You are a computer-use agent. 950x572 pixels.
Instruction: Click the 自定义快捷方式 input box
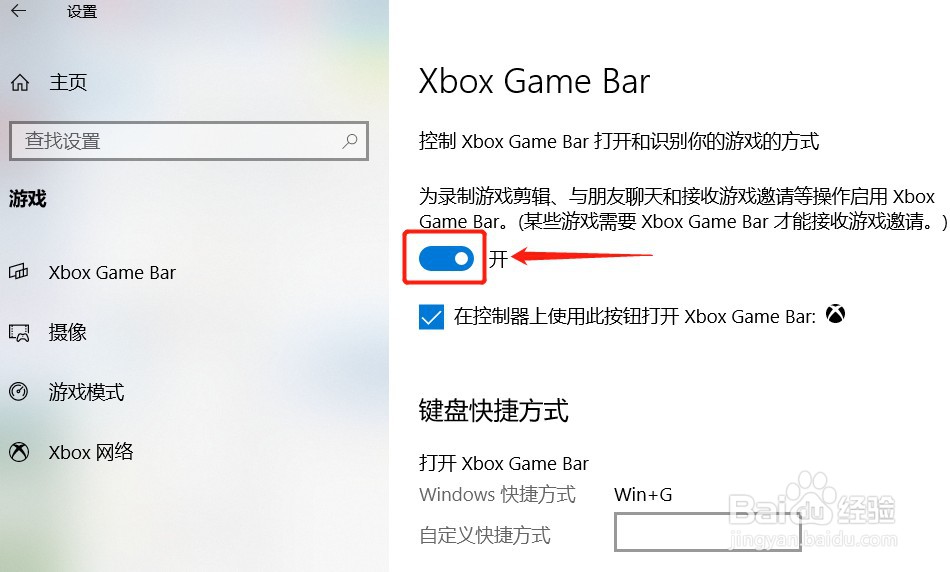(708, 532)
